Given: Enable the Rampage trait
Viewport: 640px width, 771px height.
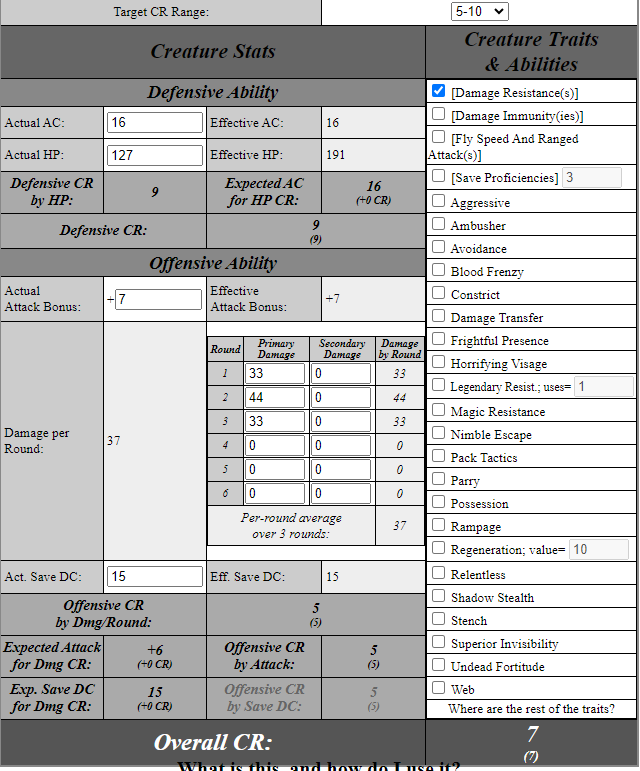Looking at the screenshot, I should [x=438, y=525].
